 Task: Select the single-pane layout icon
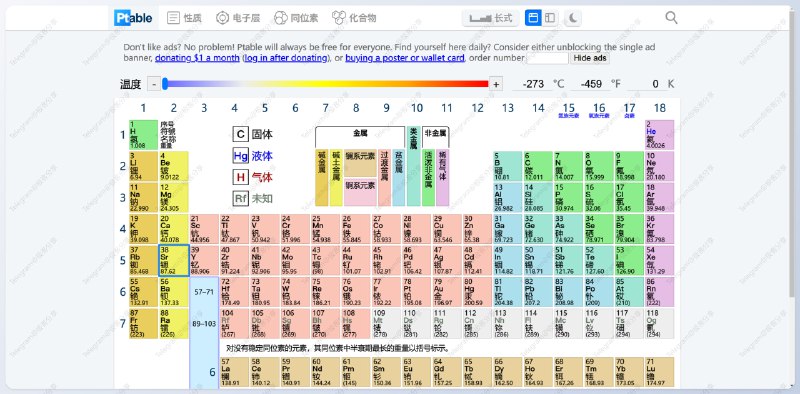pos(533,18)
